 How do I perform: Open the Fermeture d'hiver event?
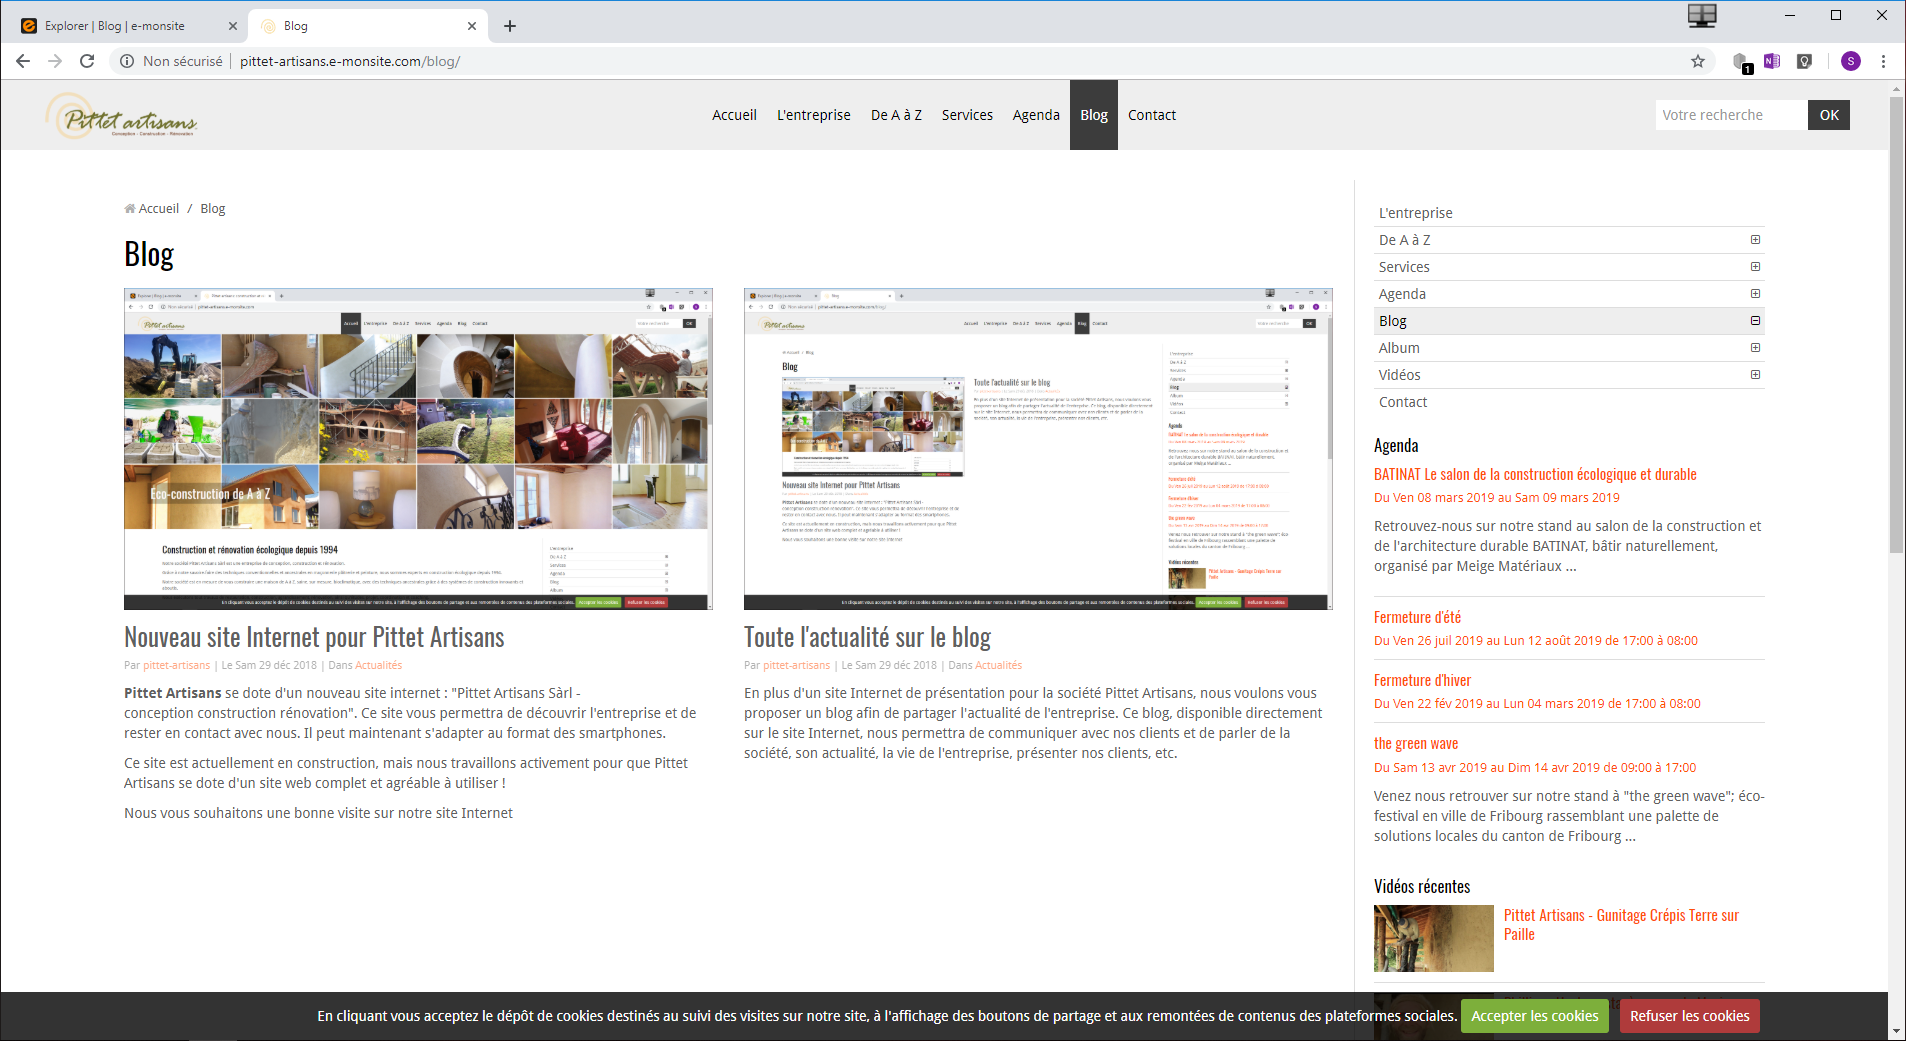1422,681
